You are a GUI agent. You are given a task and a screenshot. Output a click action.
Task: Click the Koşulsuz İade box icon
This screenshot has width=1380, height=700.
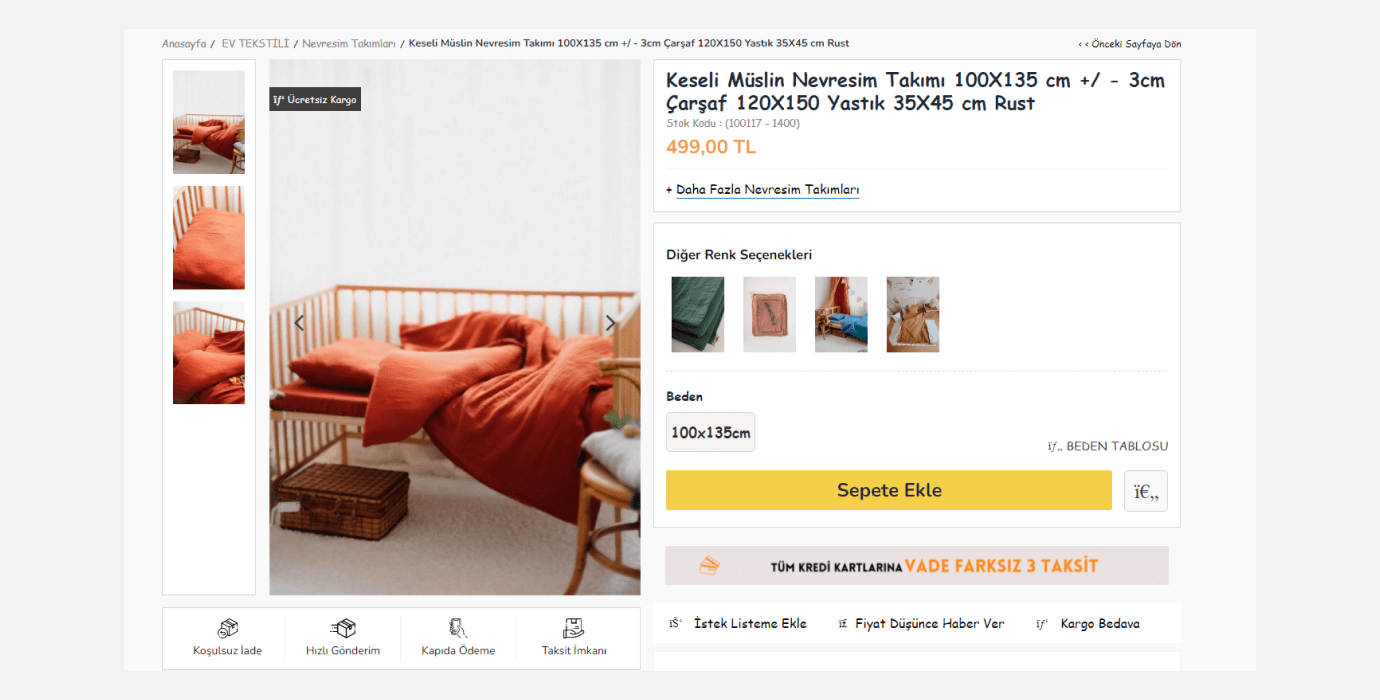pyautogui.click(x=228, y=629)
